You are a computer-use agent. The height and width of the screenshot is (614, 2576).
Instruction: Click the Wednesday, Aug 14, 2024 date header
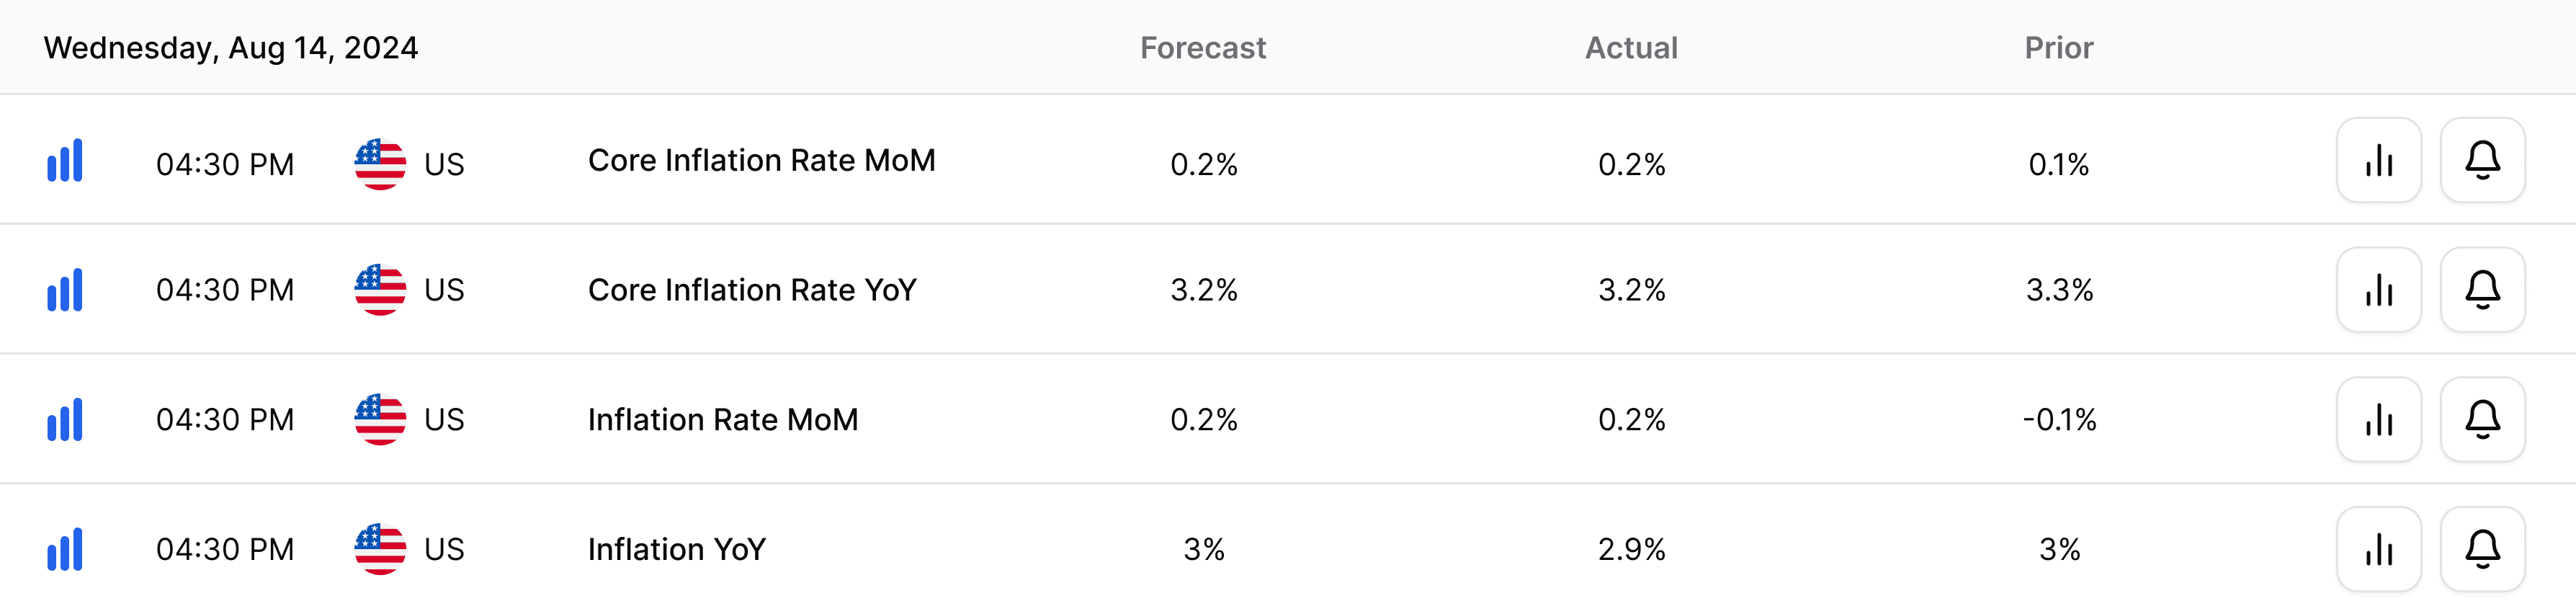[x=231, y=48]
